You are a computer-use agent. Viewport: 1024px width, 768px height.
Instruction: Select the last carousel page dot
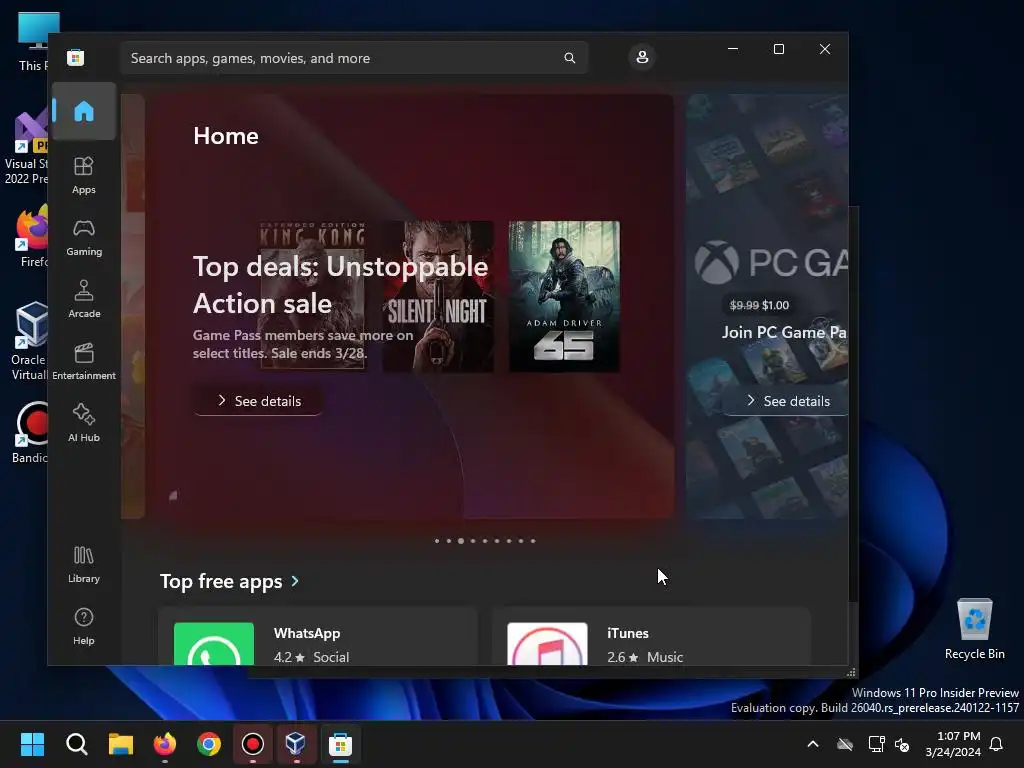click(x=533, y=541)
